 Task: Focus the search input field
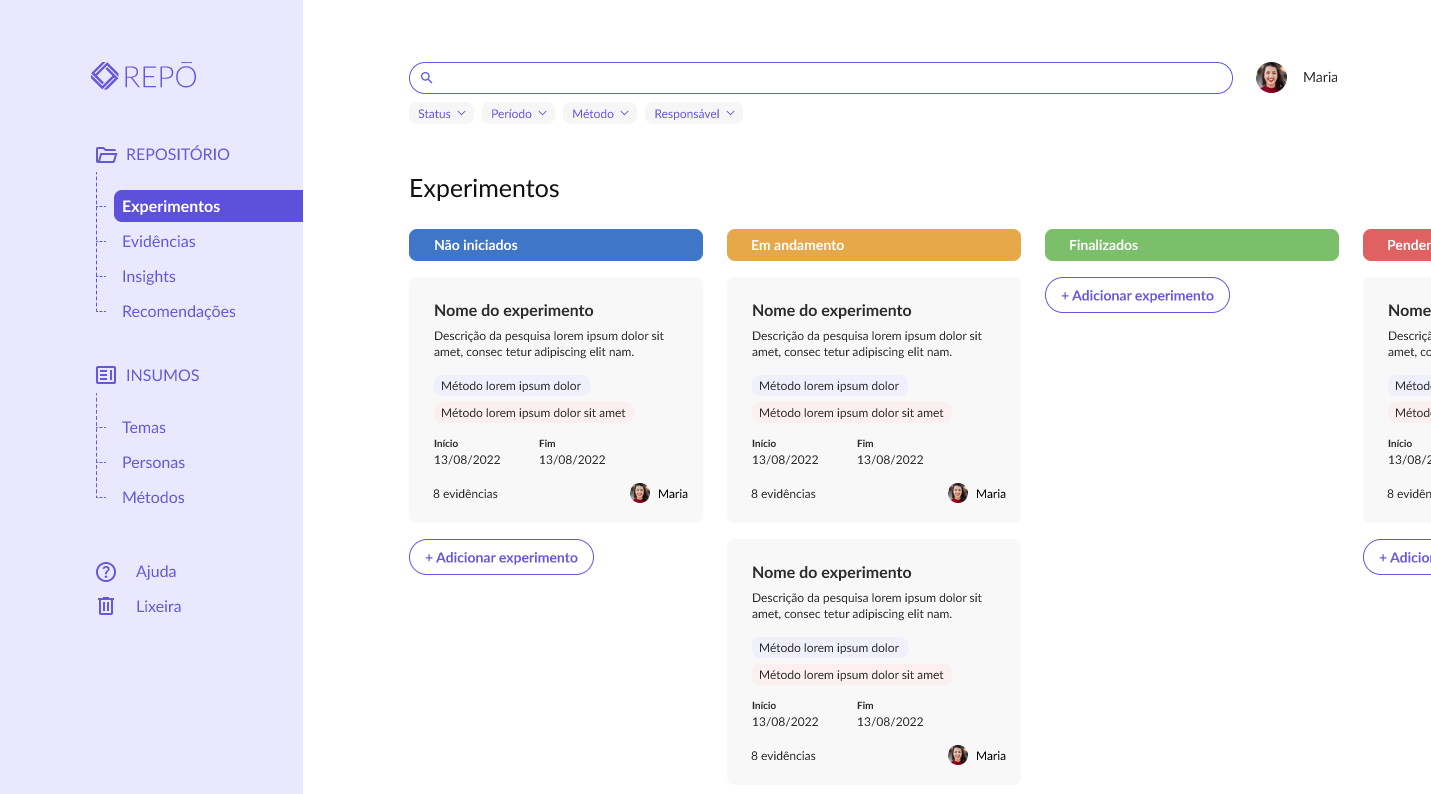pos(830,78)
